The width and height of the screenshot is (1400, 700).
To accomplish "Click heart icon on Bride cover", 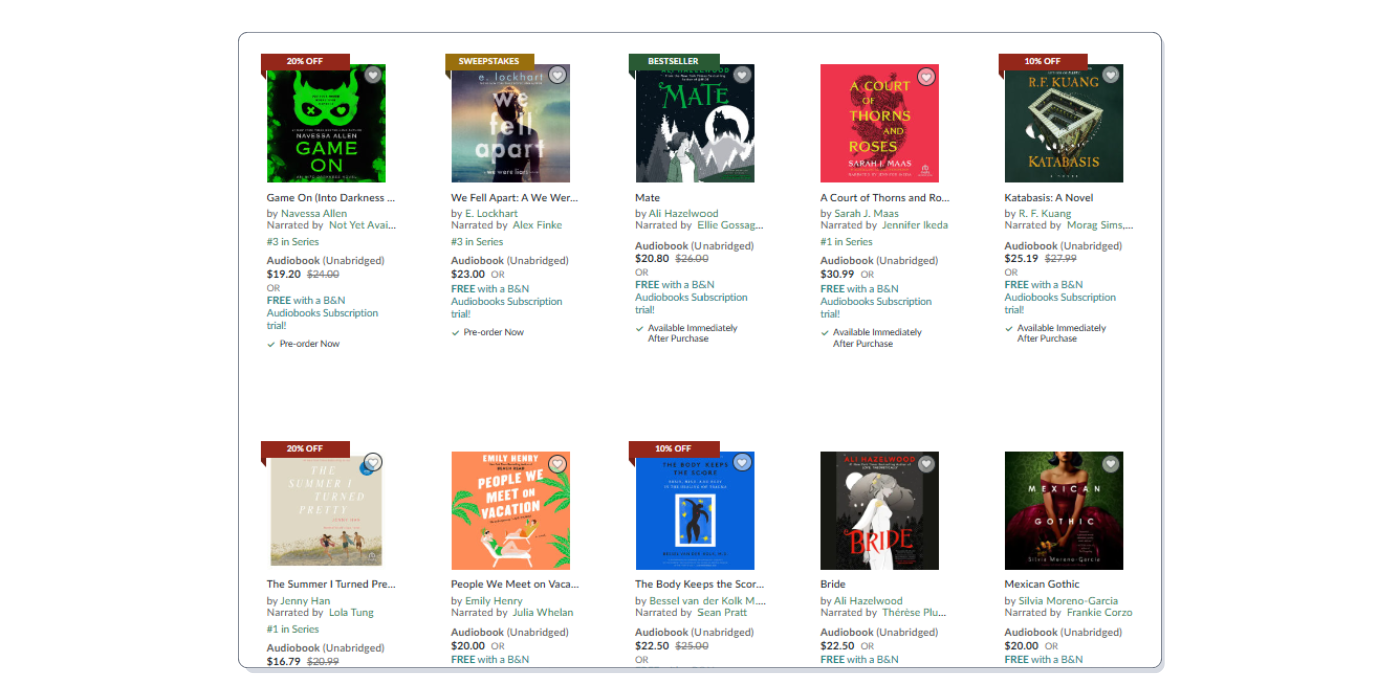I will [x=926, y=463].
